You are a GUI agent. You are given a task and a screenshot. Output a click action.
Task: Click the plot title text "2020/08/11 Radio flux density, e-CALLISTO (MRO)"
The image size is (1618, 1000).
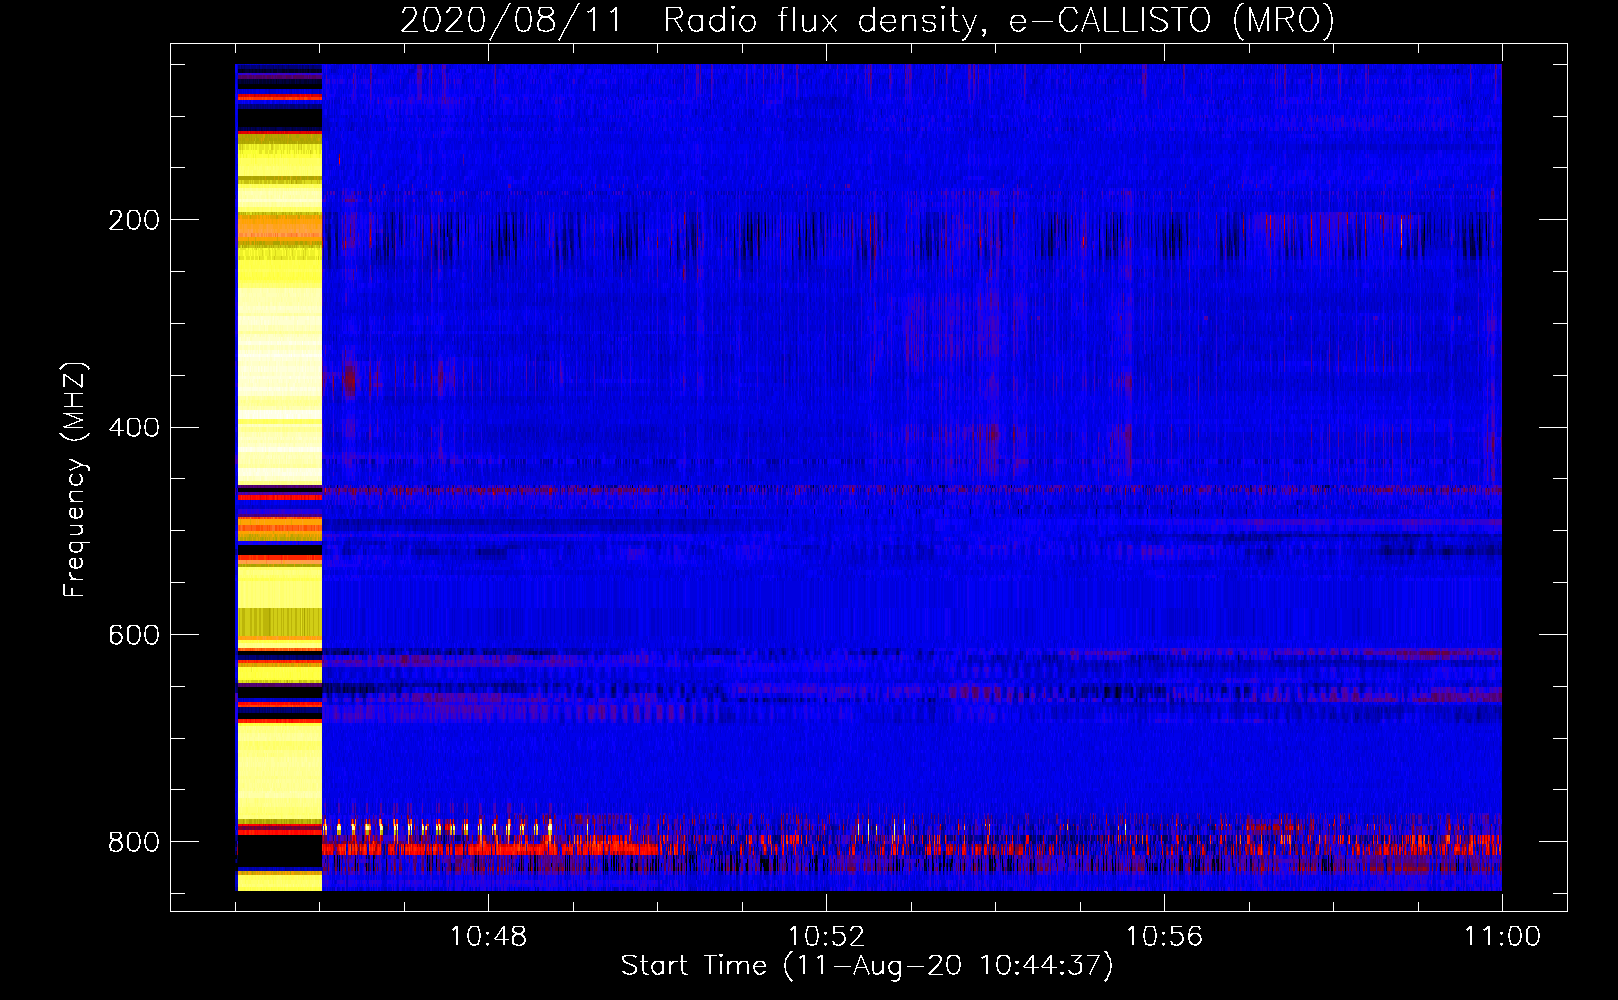(x=867, y=21)
